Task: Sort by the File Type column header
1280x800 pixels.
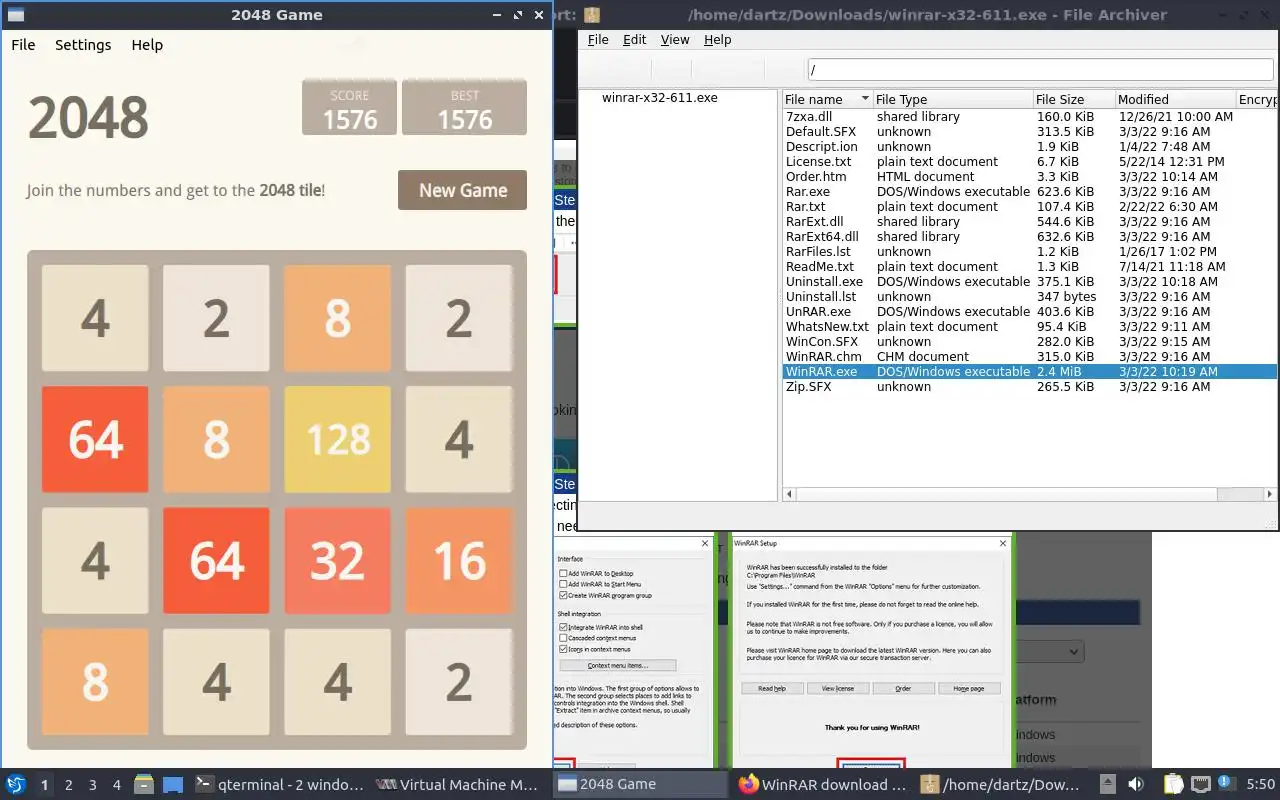Action: pyautogui.click(x=952, y=99)
